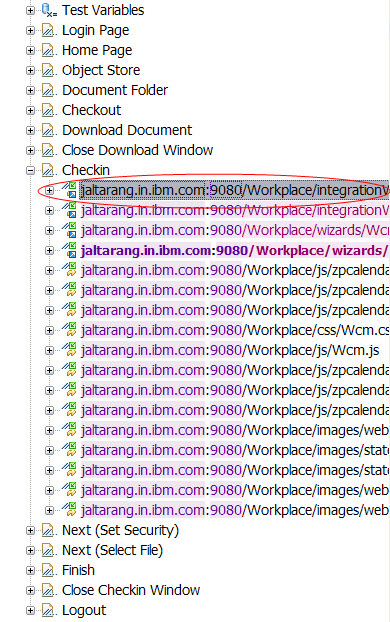Select the Logout label

point(84,610)
